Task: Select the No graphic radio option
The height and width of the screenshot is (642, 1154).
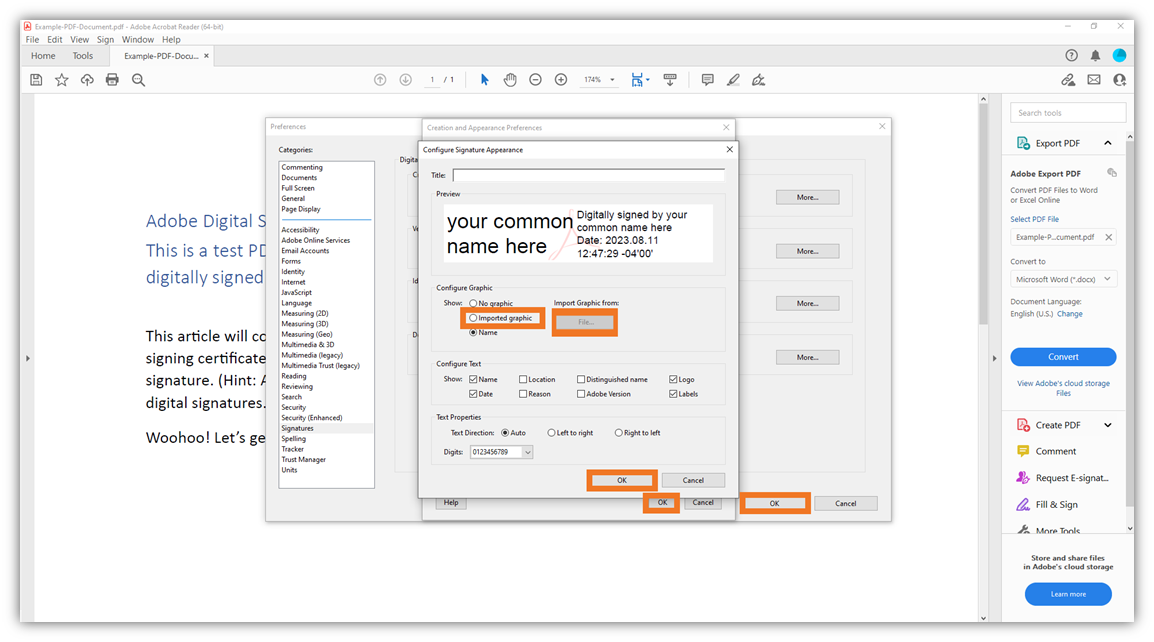Action: 473,303
